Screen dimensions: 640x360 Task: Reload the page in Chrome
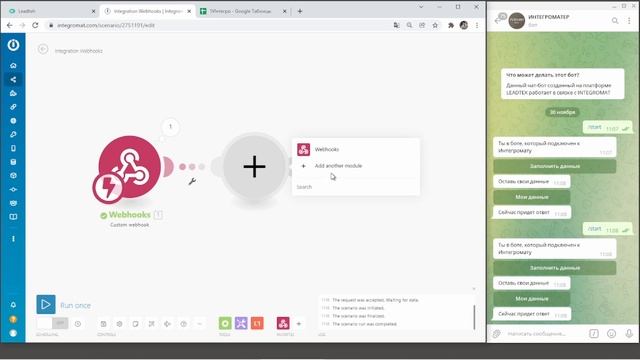(35, 25)
